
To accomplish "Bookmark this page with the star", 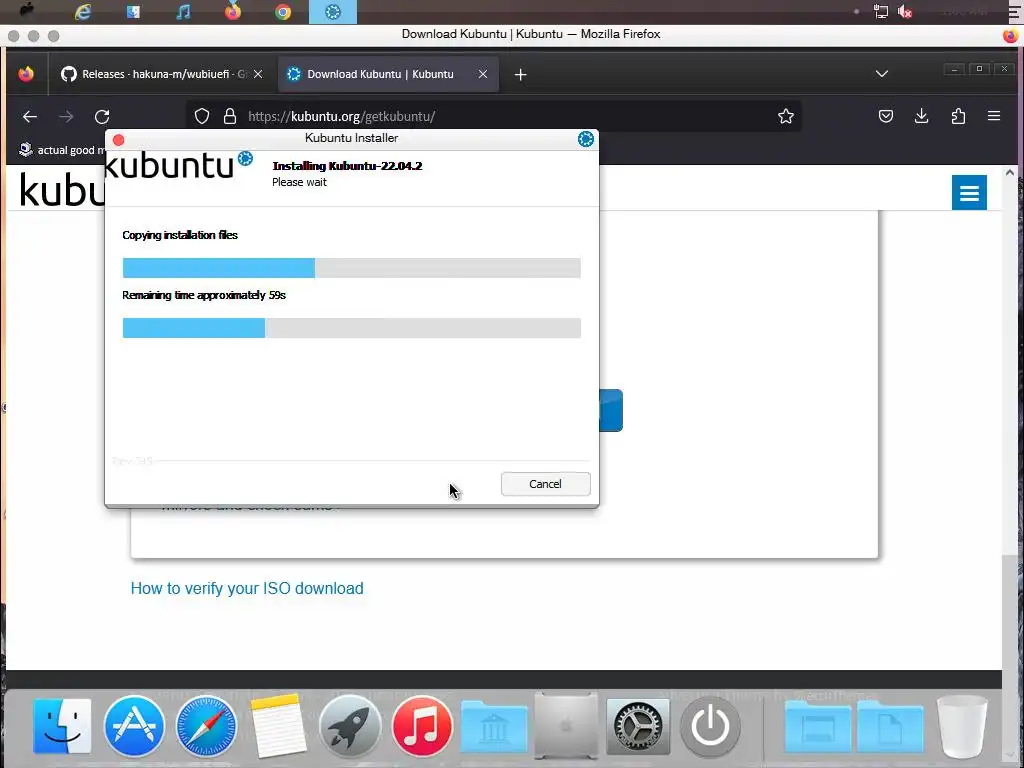I will (786, 116).
